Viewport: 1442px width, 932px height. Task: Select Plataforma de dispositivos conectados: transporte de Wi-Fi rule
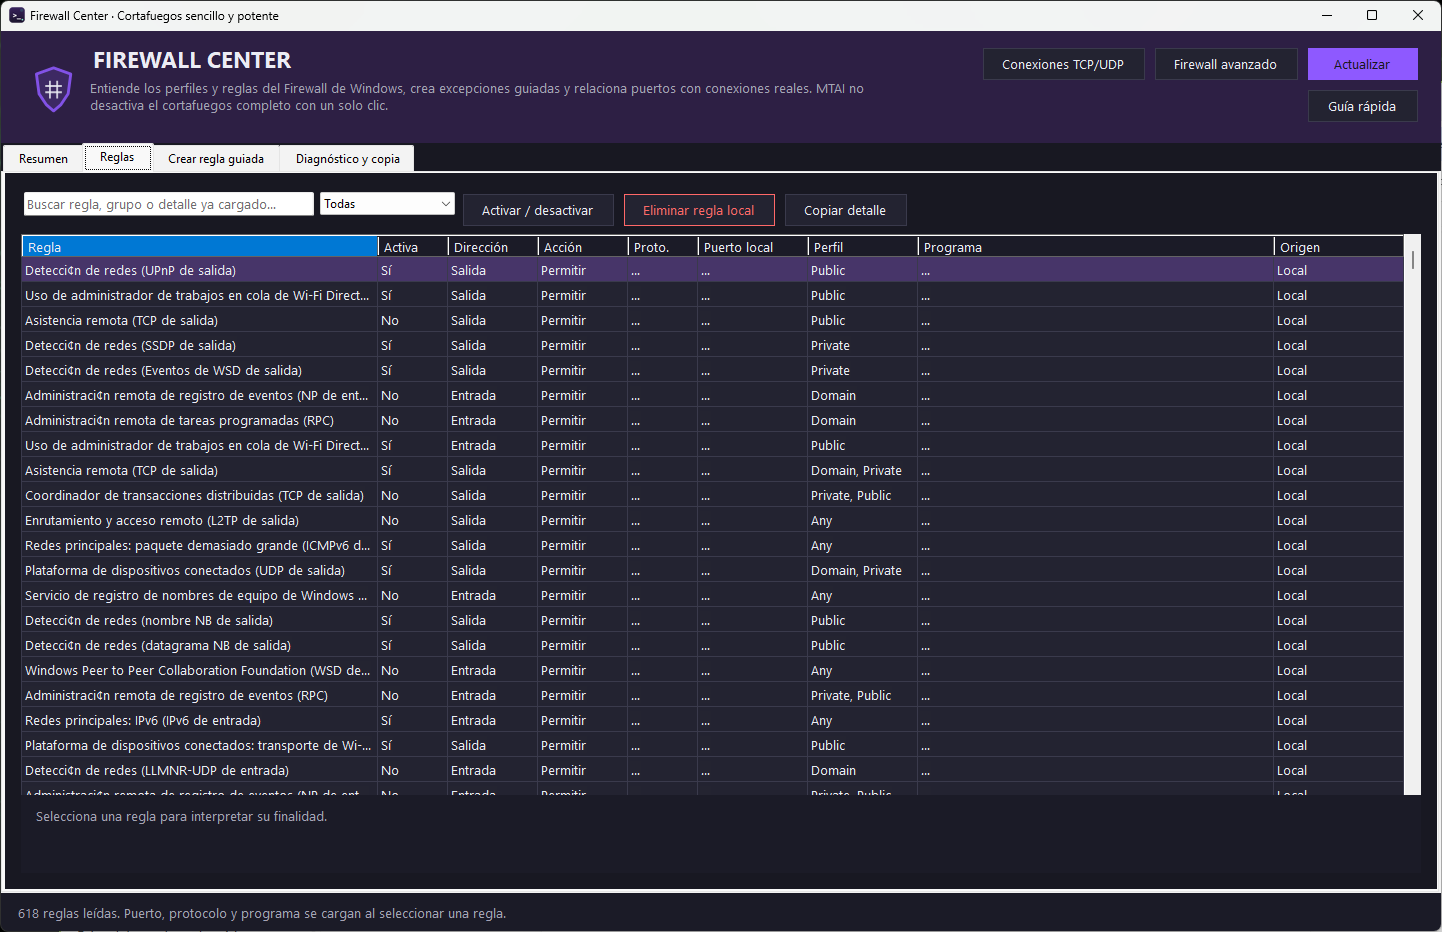coord(712,745)
